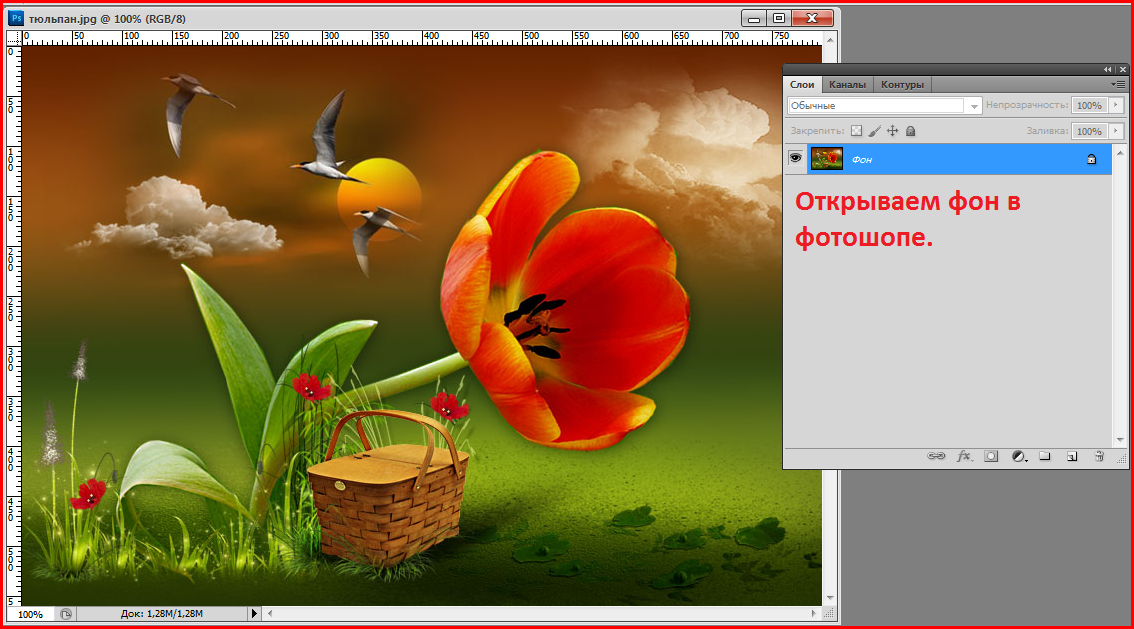The width and height of the screenshot is (1134, 629).
Task: Click the ruler origin corner box
Action: click(x=14, y=38)
